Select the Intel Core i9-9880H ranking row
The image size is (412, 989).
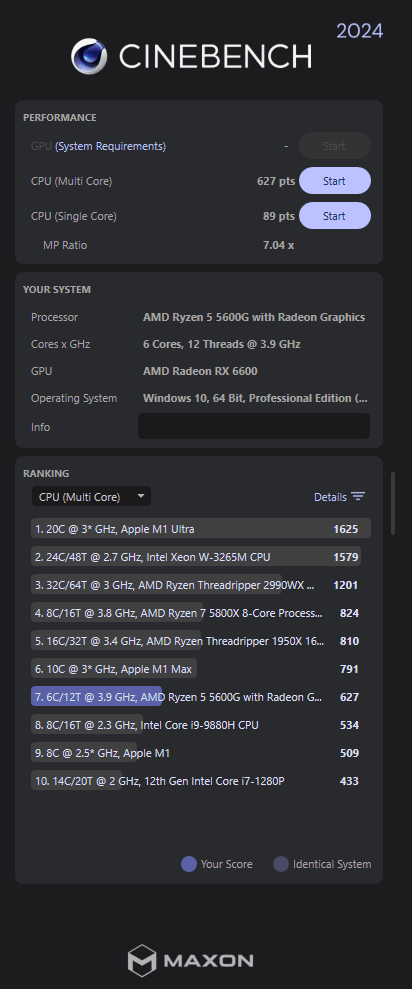pyautogui.click(x=201, y=725)
